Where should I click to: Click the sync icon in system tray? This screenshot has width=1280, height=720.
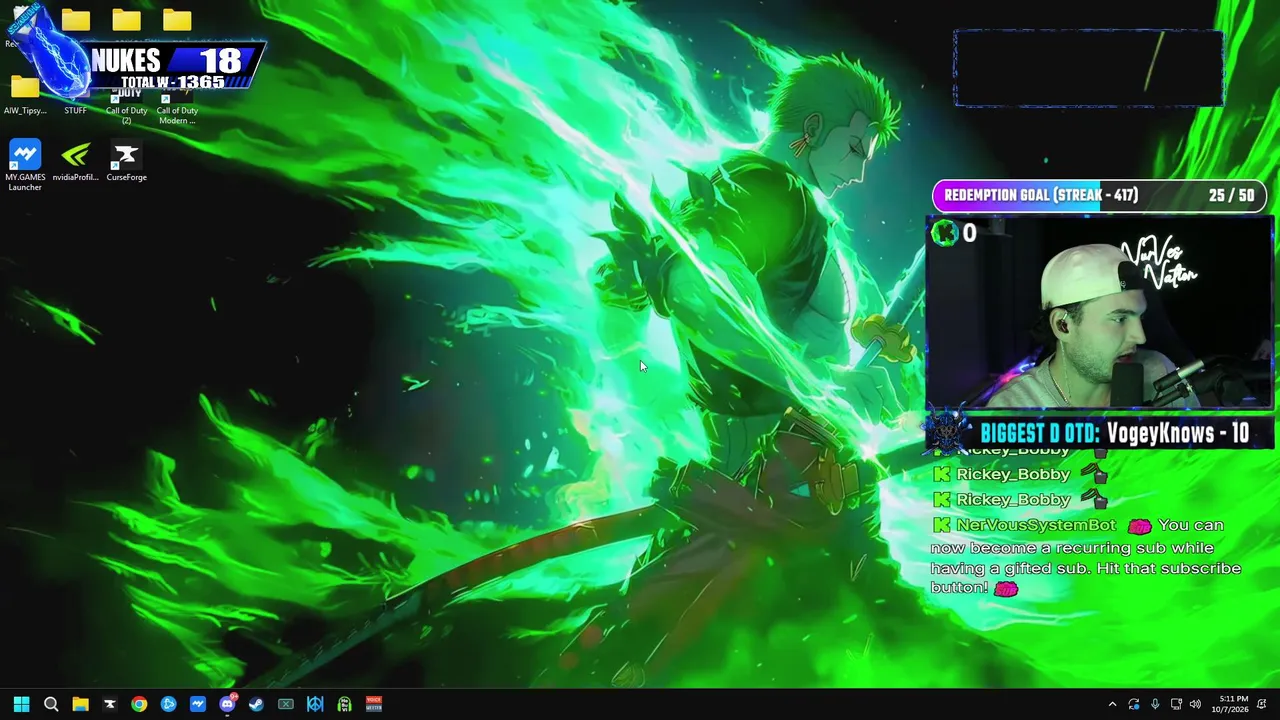click(x=1134, y=705)
